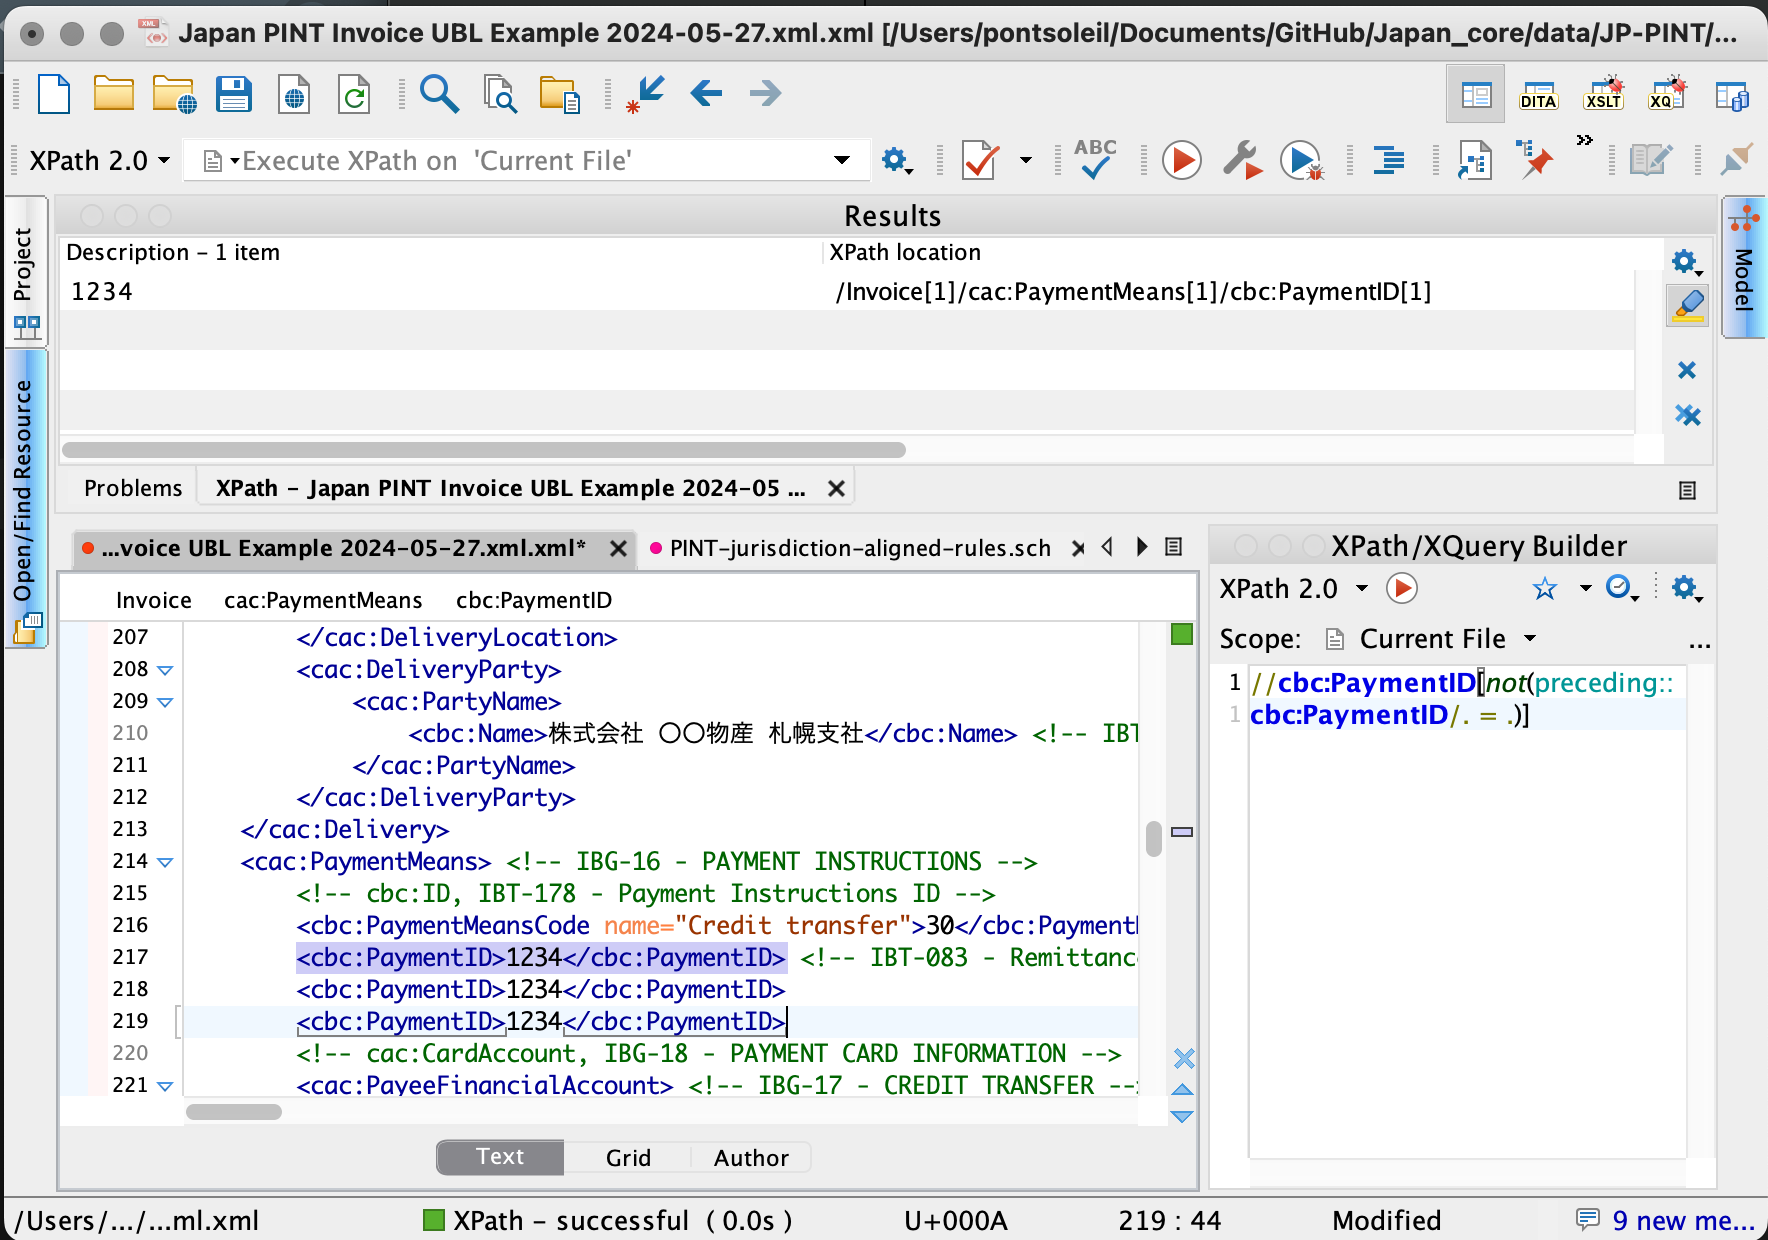
Task: Switch to Author editing mode
Action: pyautogui.click(x=751, y=1158)
